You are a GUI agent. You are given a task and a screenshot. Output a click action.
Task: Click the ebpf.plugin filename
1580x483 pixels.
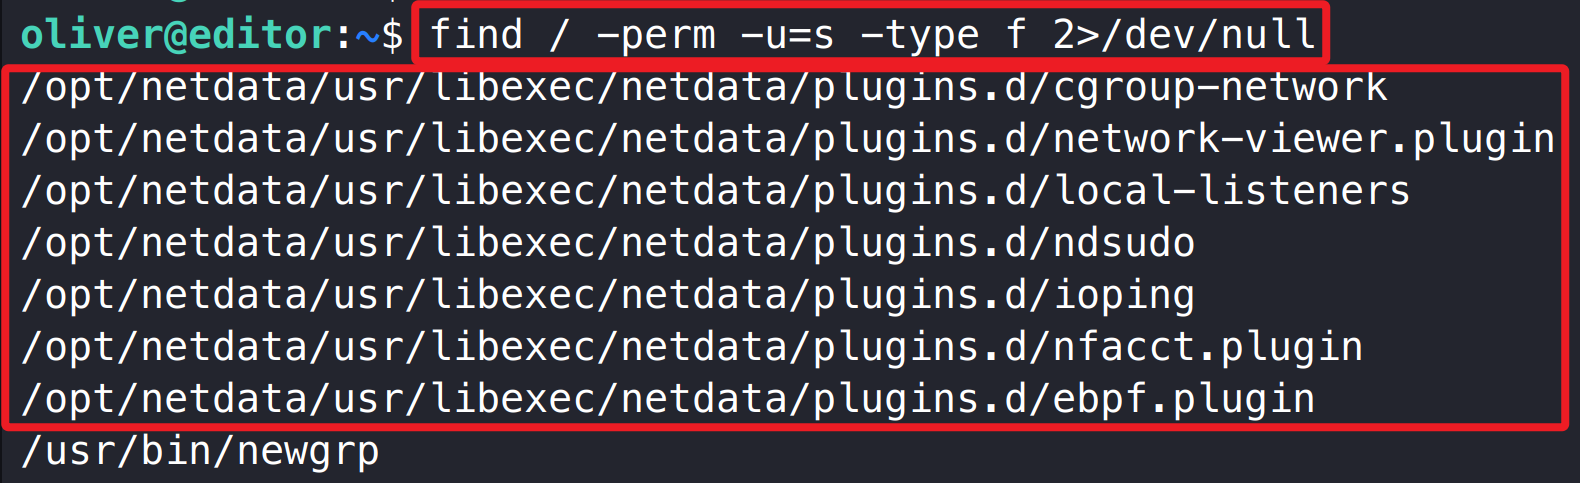[x=1184, y=400]
